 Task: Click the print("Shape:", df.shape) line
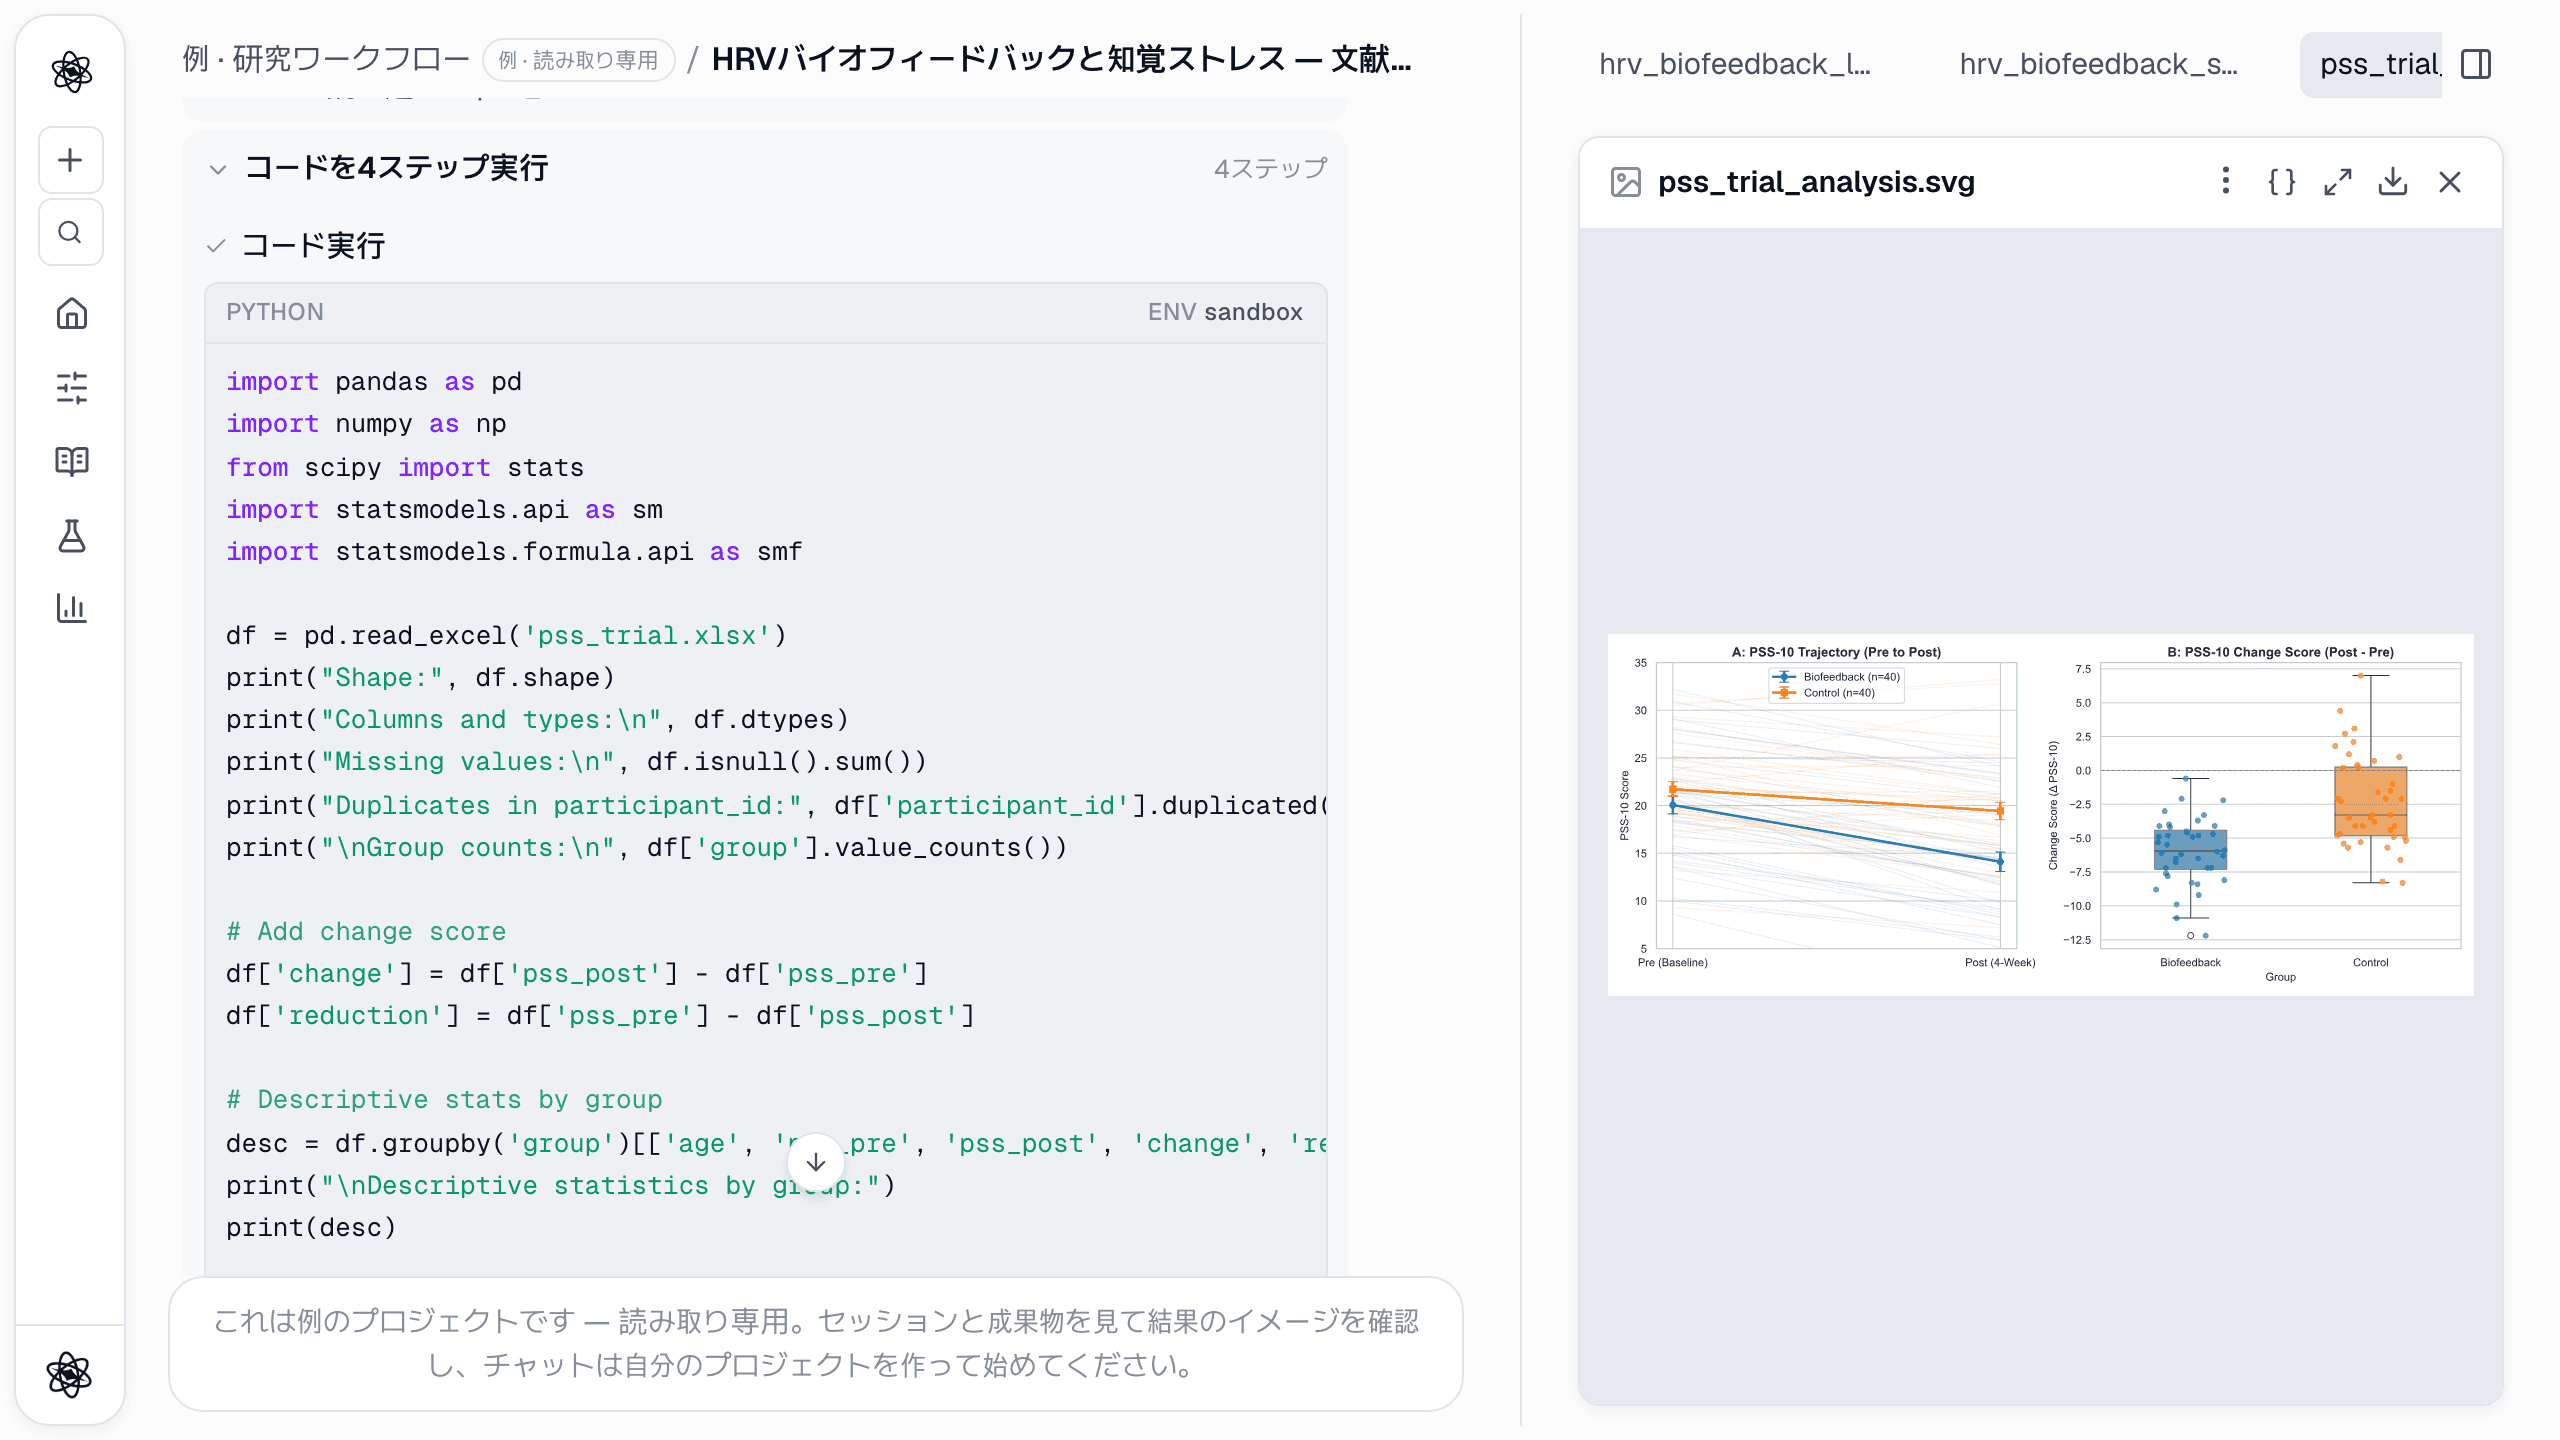click(420, 678)
